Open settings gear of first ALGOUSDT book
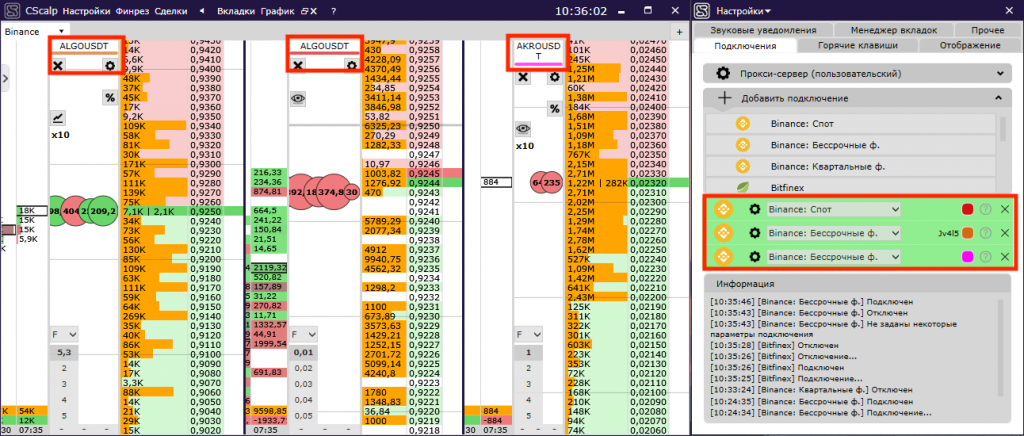This screenshot has width=1024, height=436. pyautogui.click(x=110, y=65)
